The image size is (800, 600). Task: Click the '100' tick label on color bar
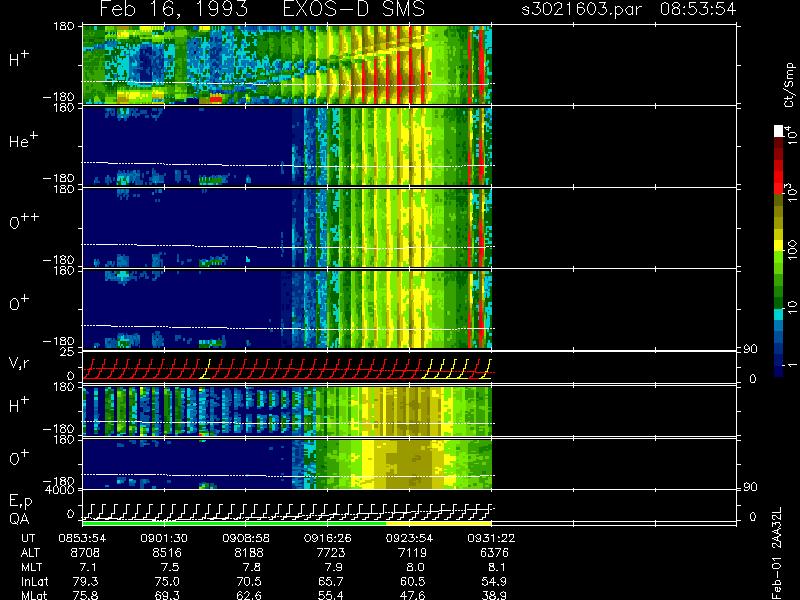(x=792, y=250)
